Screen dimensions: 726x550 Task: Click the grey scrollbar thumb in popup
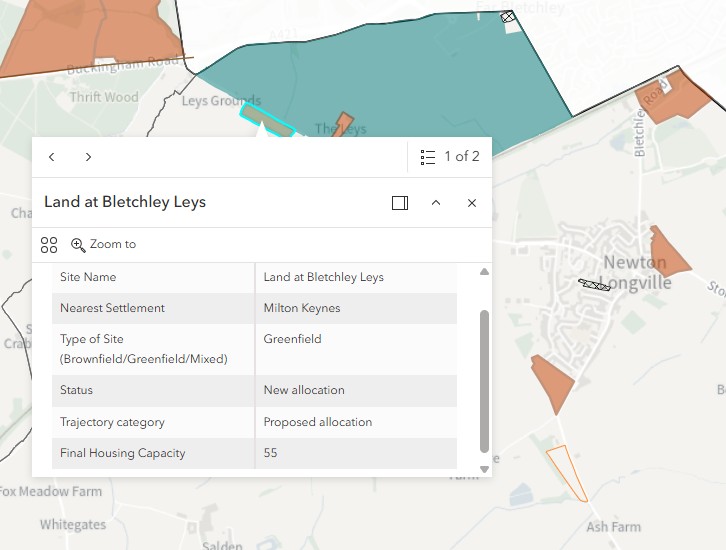click(x=484, y=381)
